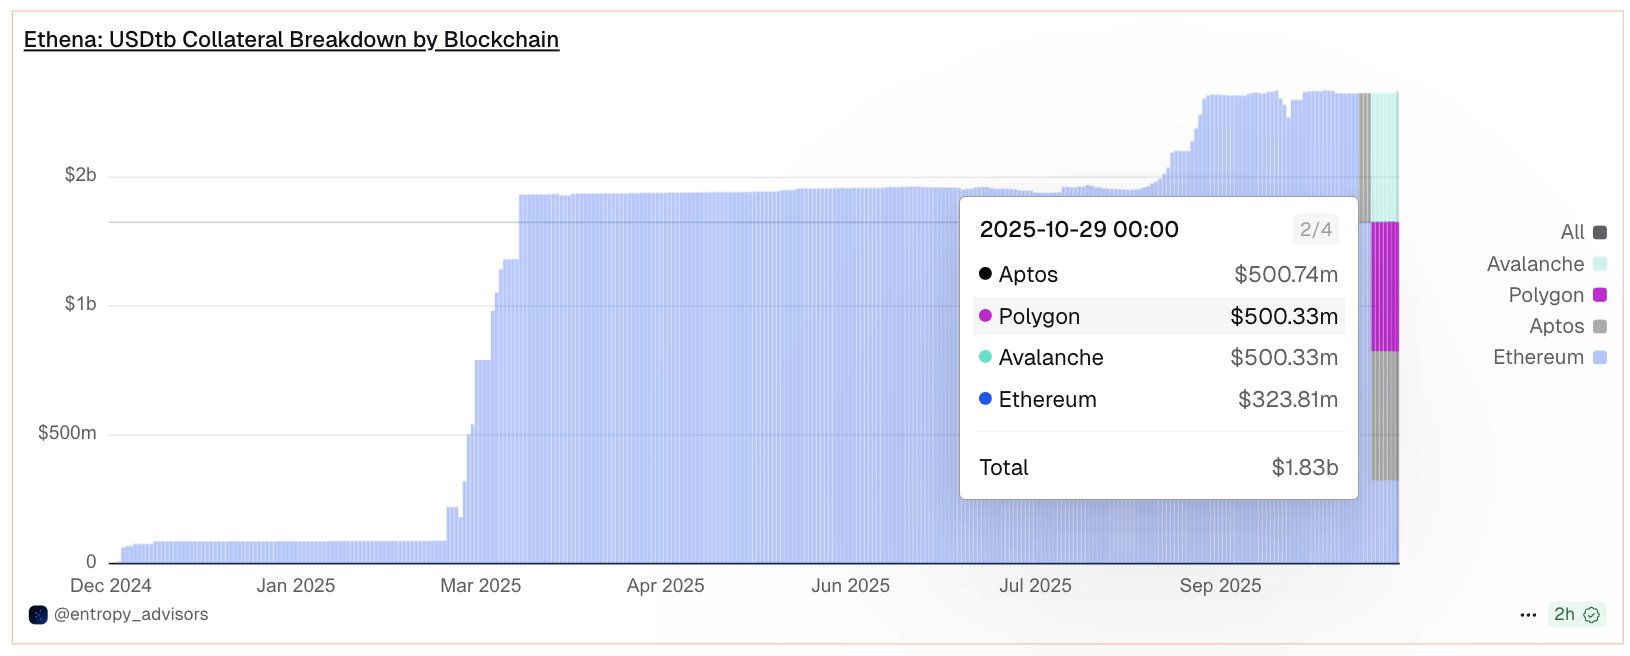Click the magenta Polygon bar segment
Screen dimensions: 1630x656
coord(1385,287)
